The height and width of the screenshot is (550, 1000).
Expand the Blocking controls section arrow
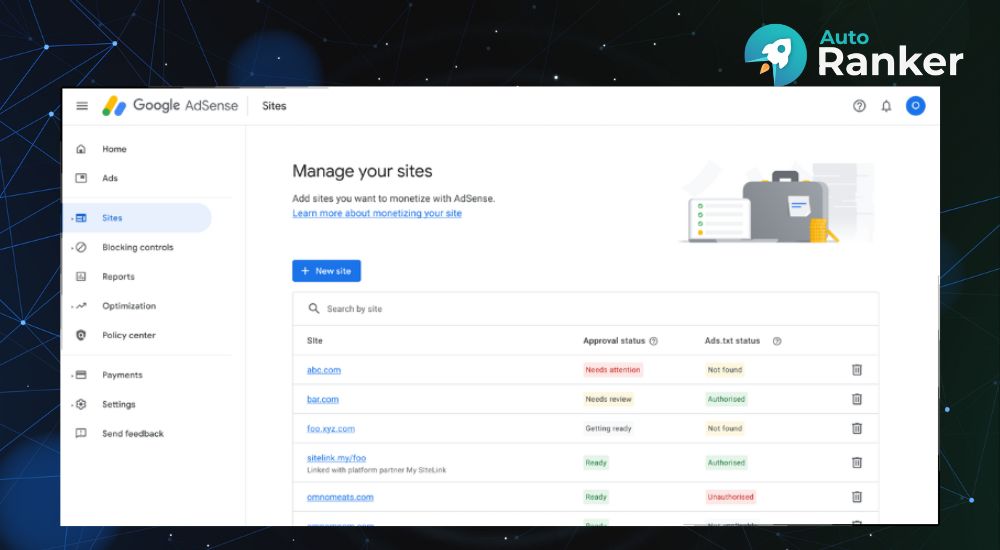71,248
